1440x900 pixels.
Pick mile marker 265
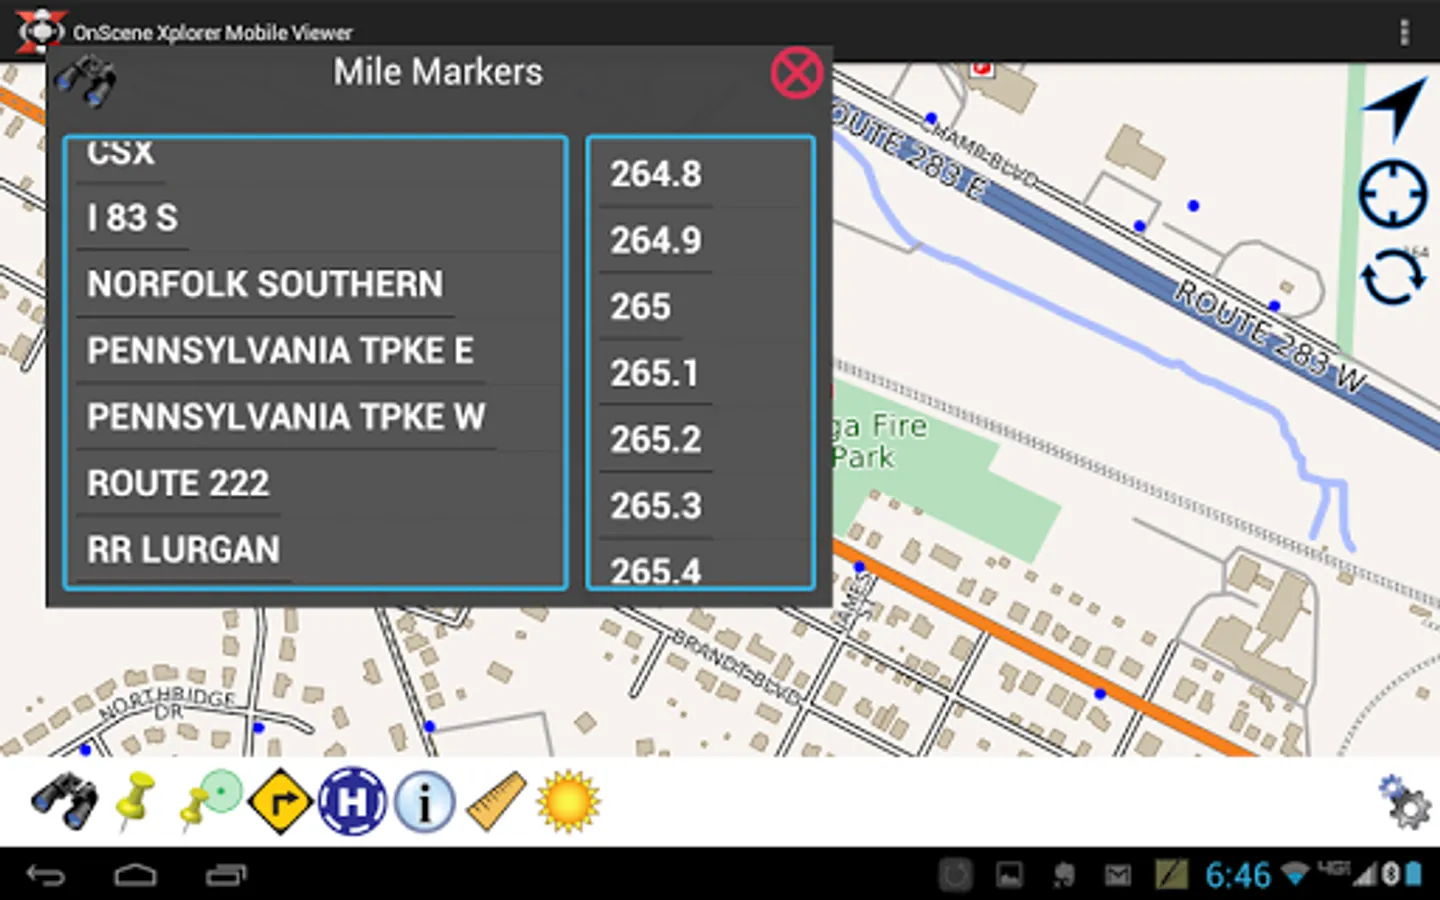(x=701, y=307)
